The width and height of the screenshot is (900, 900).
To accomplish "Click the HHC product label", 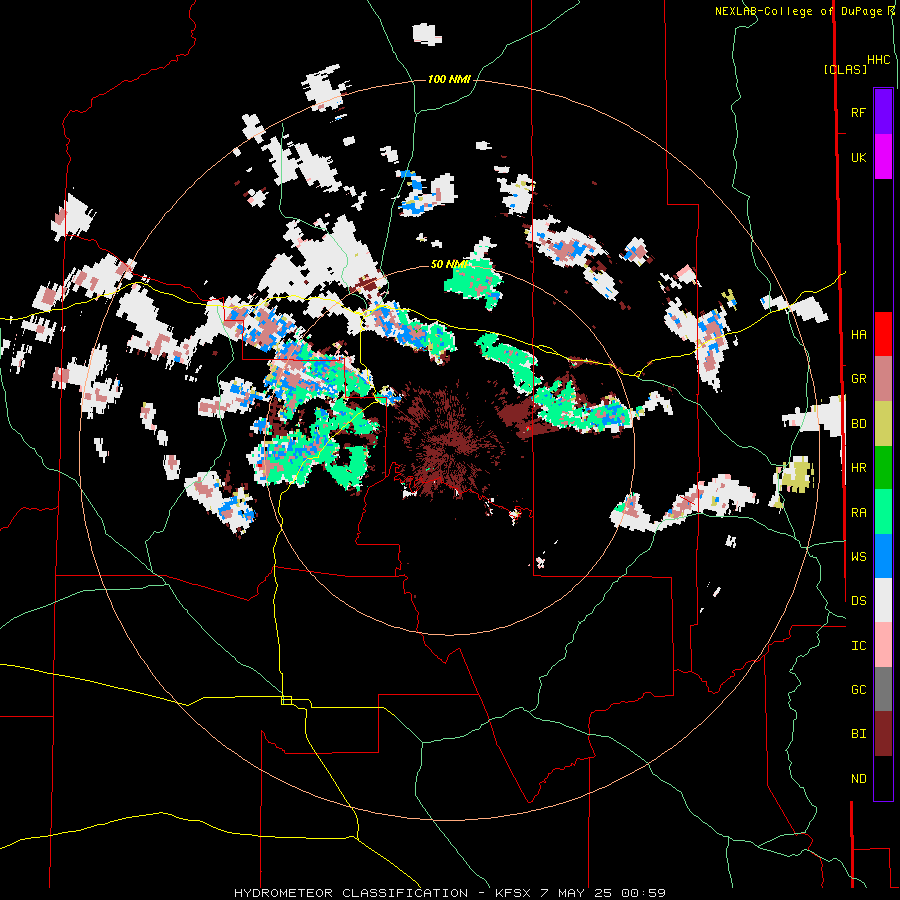I will (879, 60).
